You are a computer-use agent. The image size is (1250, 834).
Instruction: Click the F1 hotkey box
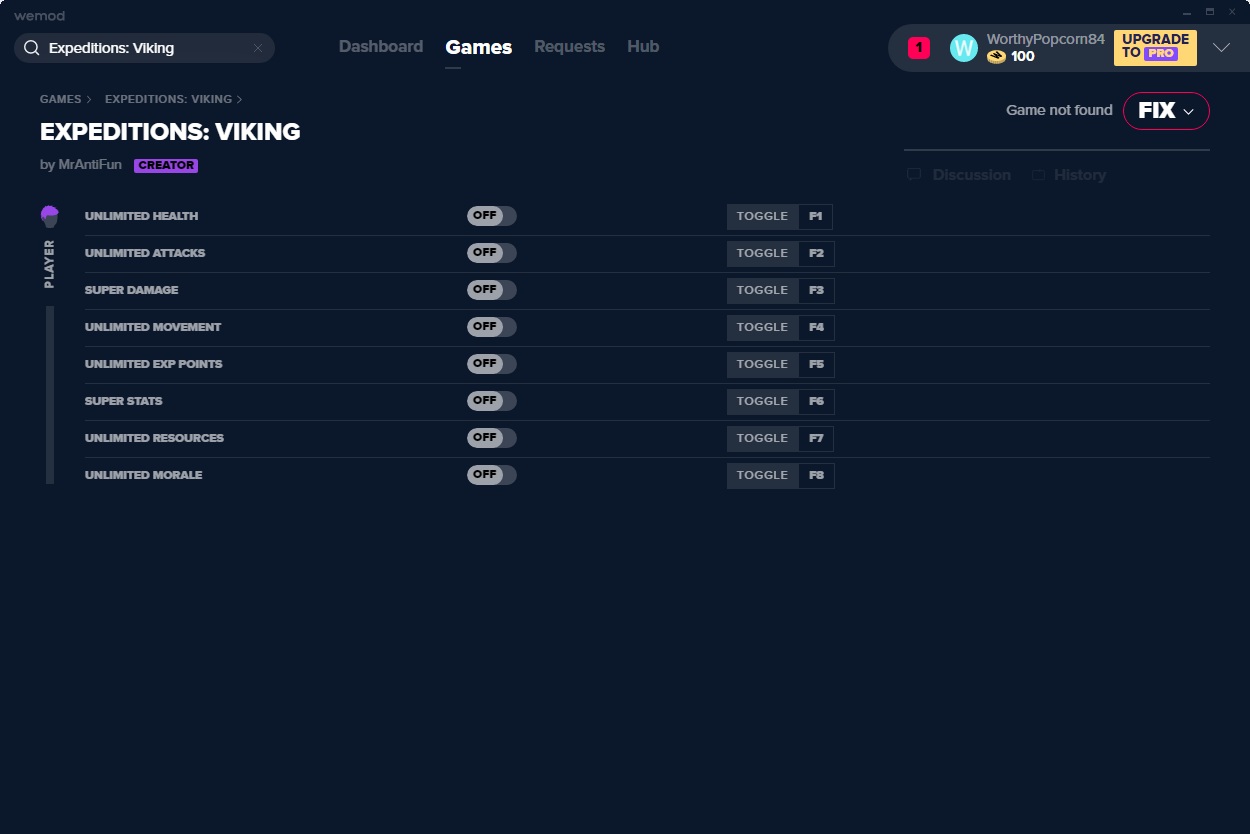816,216
